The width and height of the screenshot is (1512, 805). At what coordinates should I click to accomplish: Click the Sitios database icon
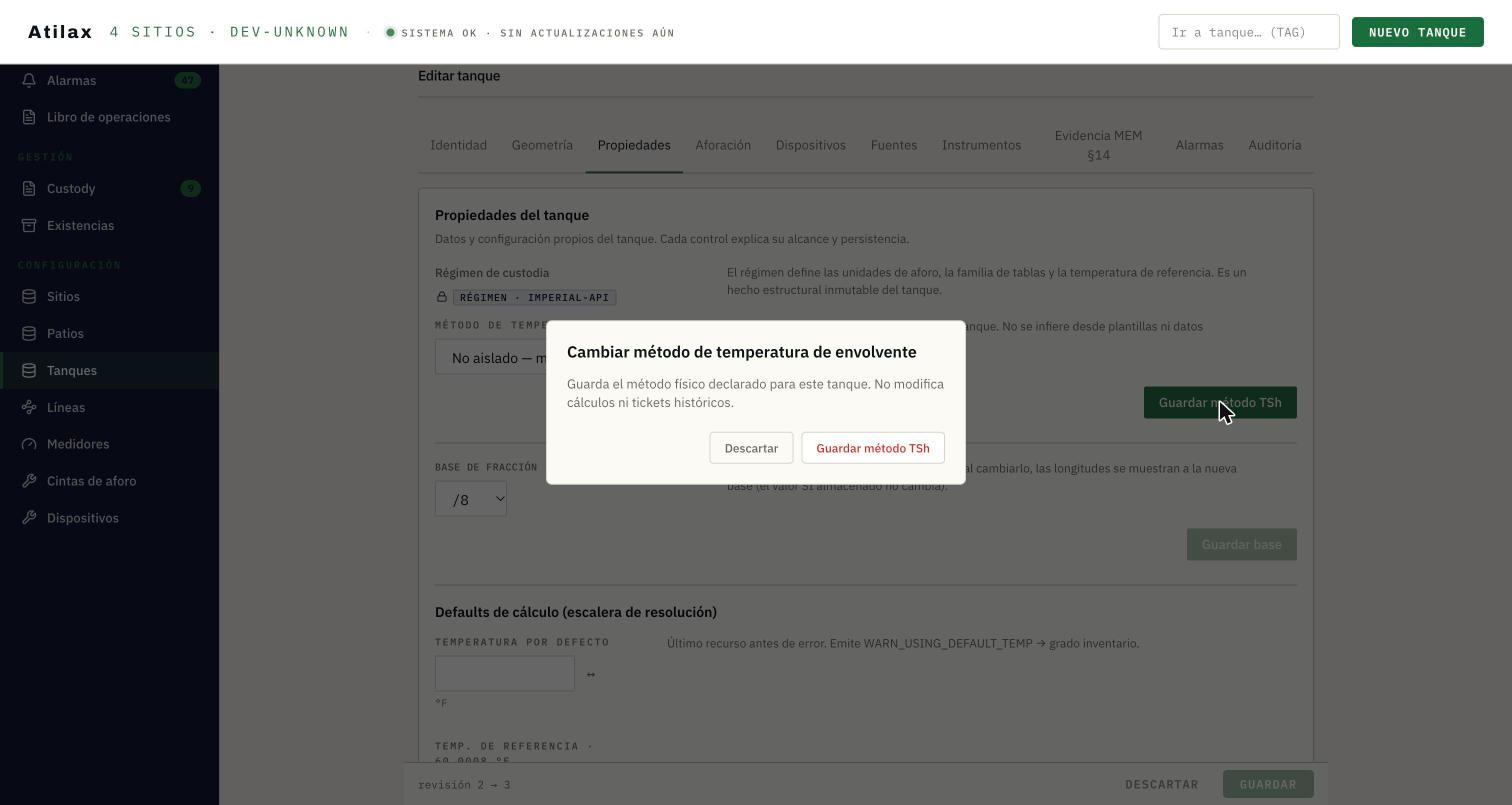click(29, 296)
